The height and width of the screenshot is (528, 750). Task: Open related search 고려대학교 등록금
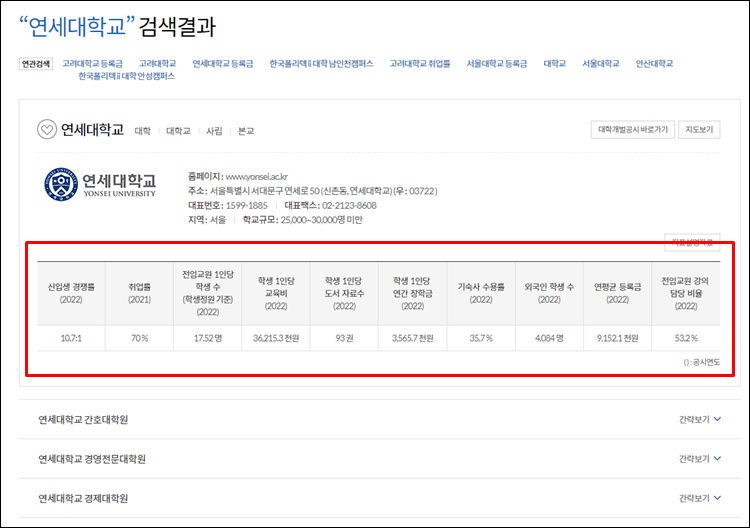tap(92, 64)
